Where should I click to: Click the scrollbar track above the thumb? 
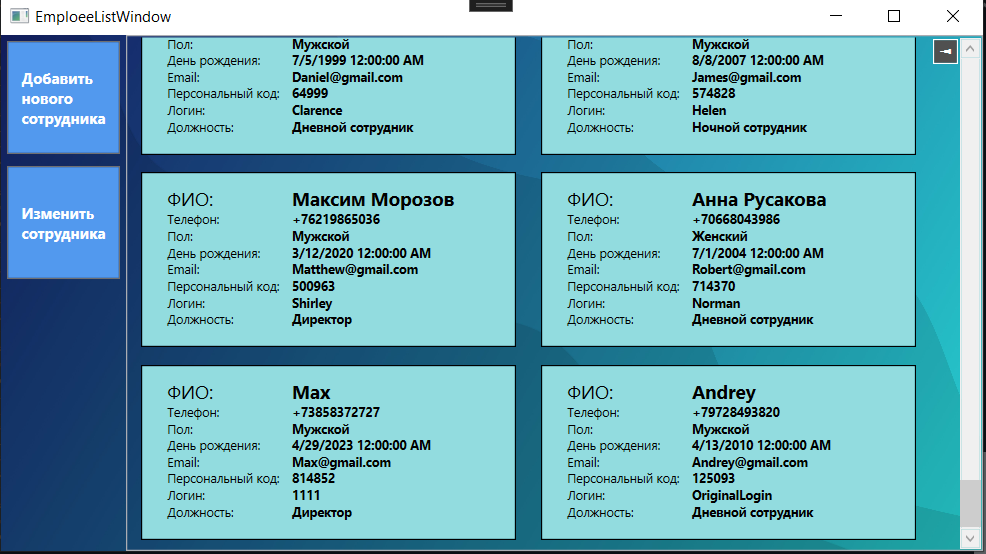[970, 269]
